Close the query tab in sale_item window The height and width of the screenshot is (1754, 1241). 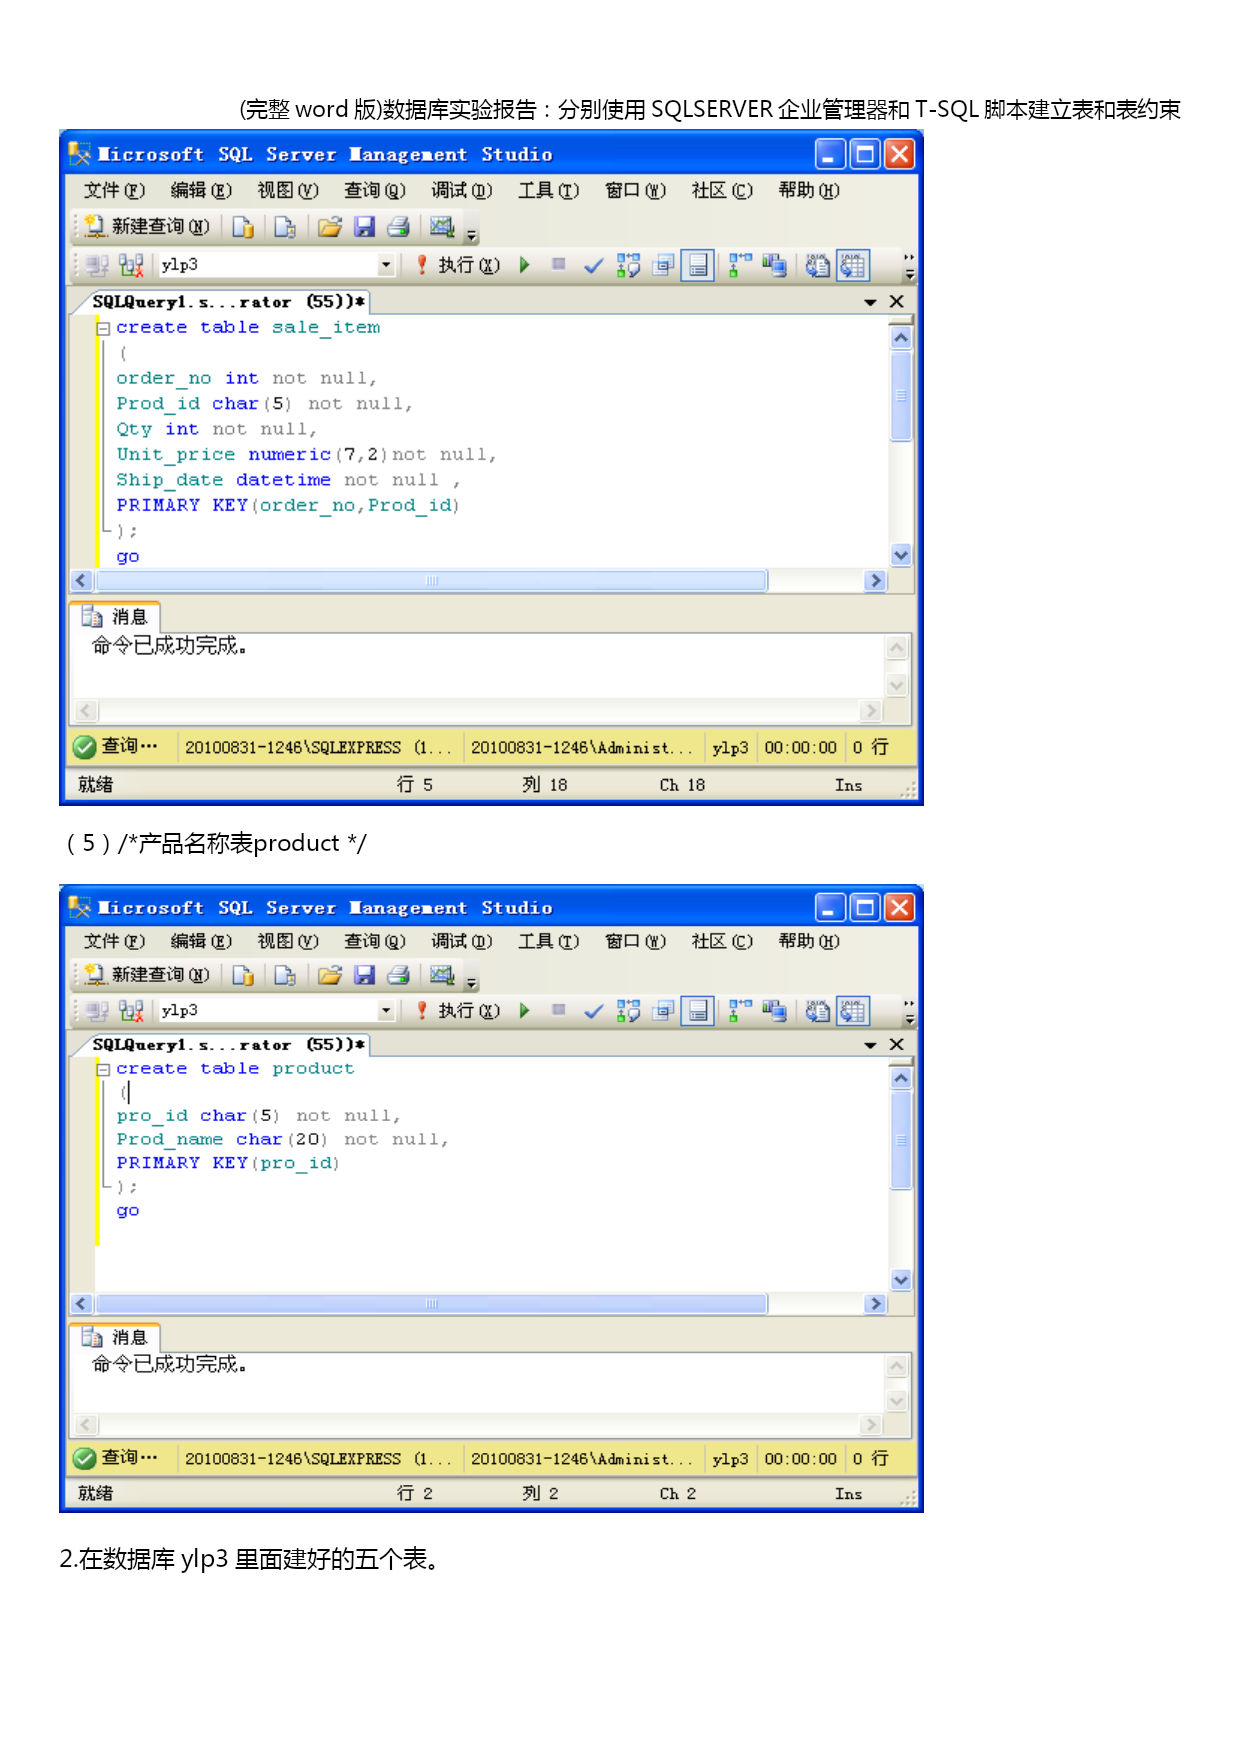click(897, 301)
